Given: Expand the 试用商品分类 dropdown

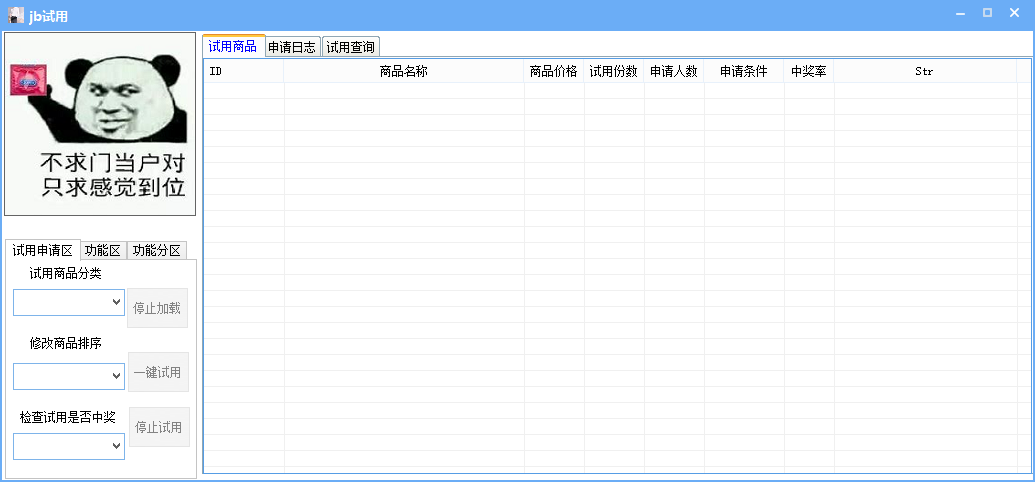Looking at the screenshot, I should (69, 302).
